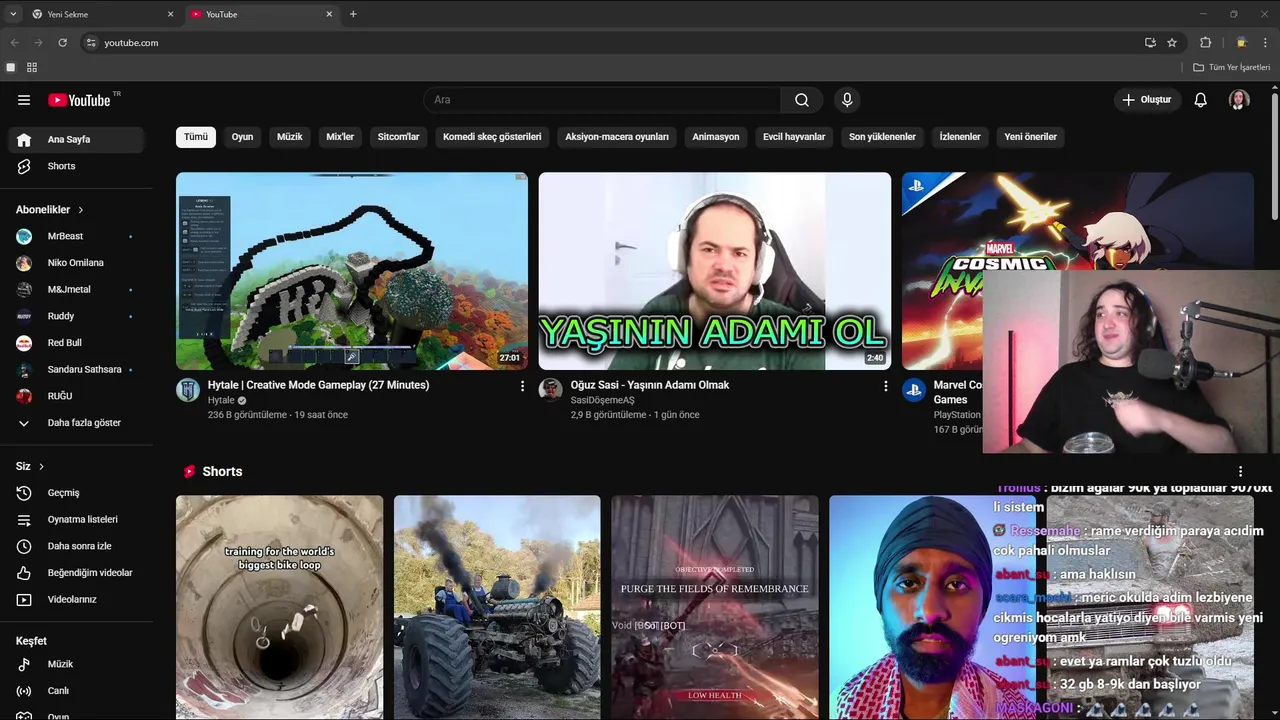Open the tab search dropdown arrow

pyautogui.click(x=13, y=14)
